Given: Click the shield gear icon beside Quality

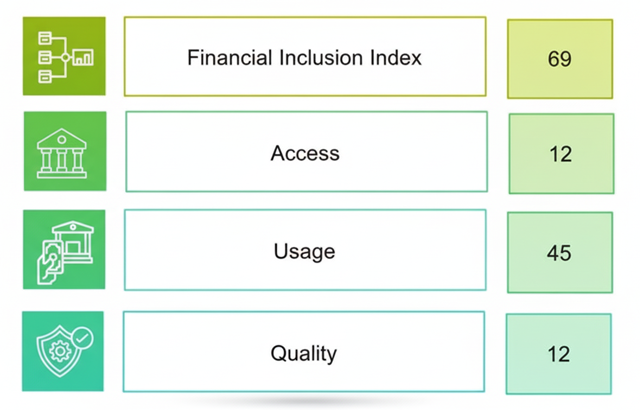Looking at the screenshot, I should 64,351.
